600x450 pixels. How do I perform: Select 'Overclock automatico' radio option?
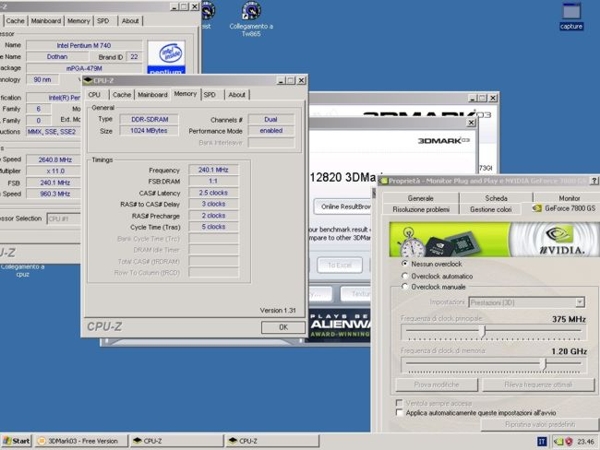click(x=405, y=276)
